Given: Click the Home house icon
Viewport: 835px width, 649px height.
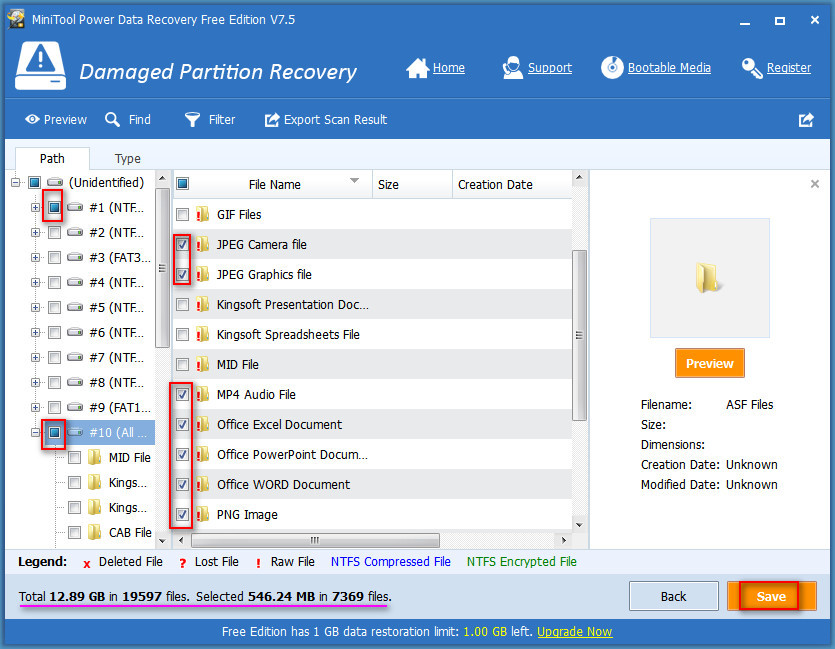Looking at the screenshot, I should tap(418, 68).
